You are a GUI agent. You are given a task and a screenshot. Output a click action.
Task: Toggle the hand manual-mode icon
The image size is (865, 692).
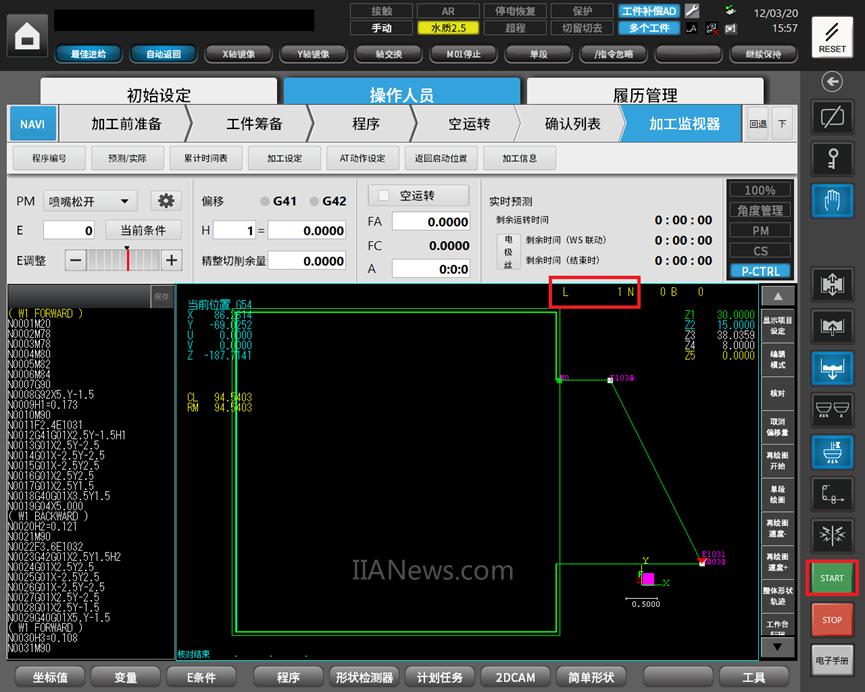coord(832,201)
